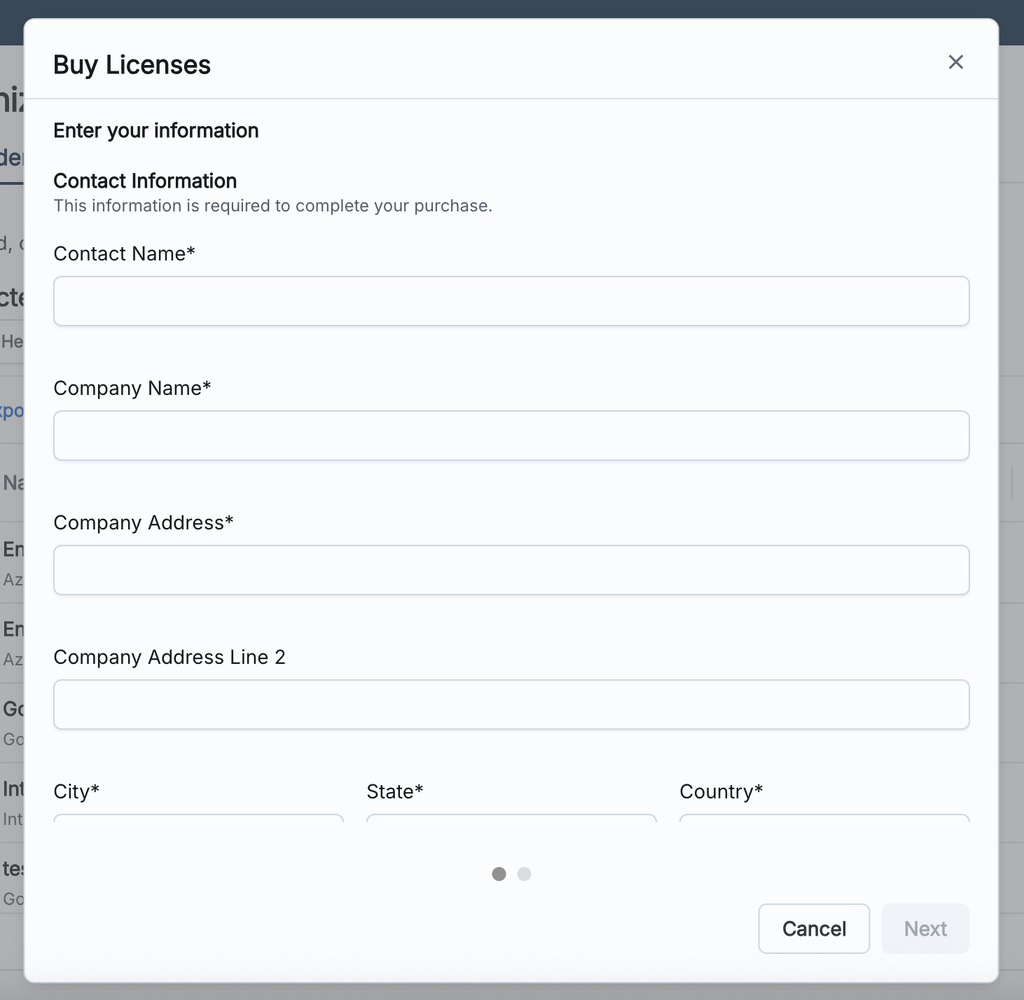Click the Company Address Line 2 label
This screenshot has height=1000, width=1024.
169,657
